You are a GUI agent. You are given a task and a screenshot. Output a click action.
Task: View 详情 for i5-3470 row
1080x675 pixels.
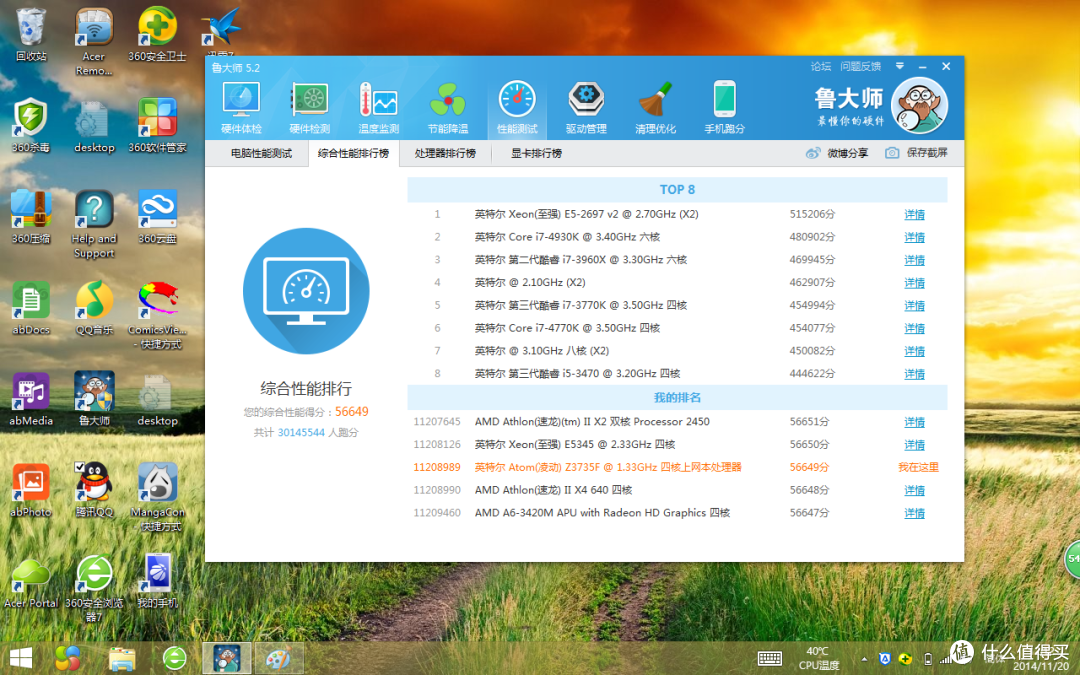tap(914, 373)
